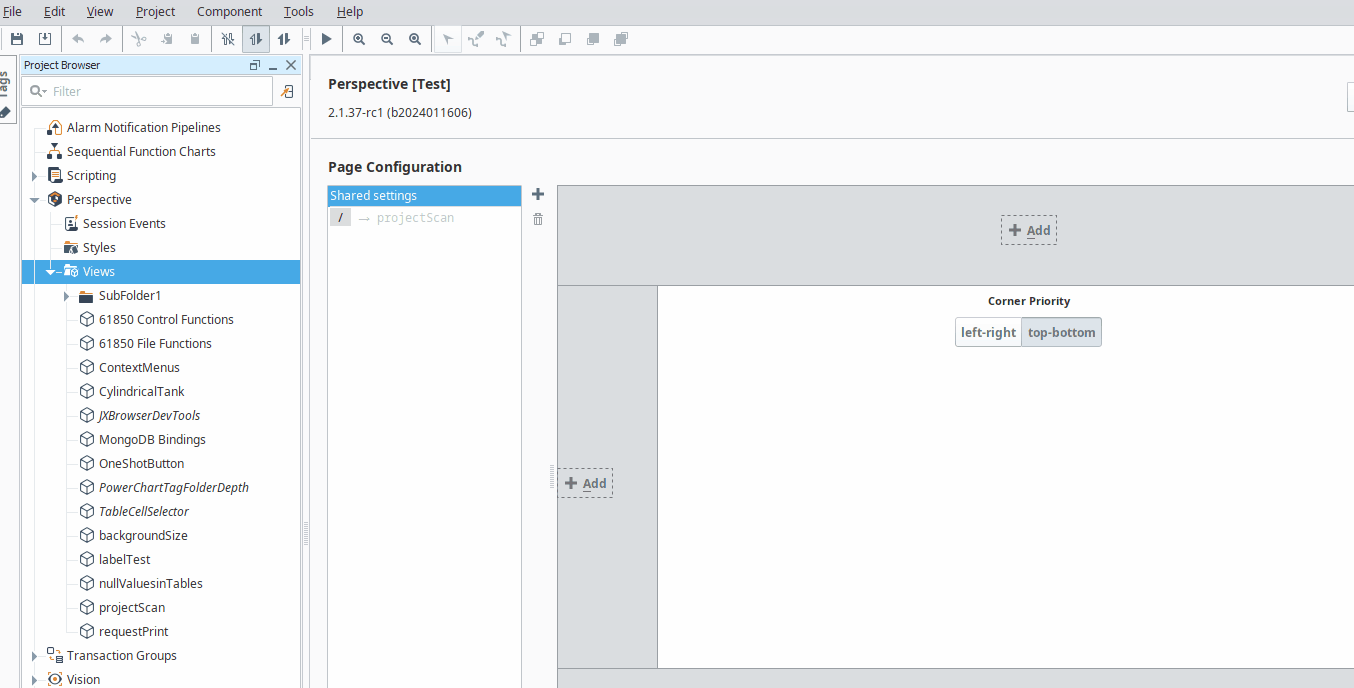This screenshot has width=1354, height=688.
Task: Select the 61850 File Functions view
Action: point(155,344)
